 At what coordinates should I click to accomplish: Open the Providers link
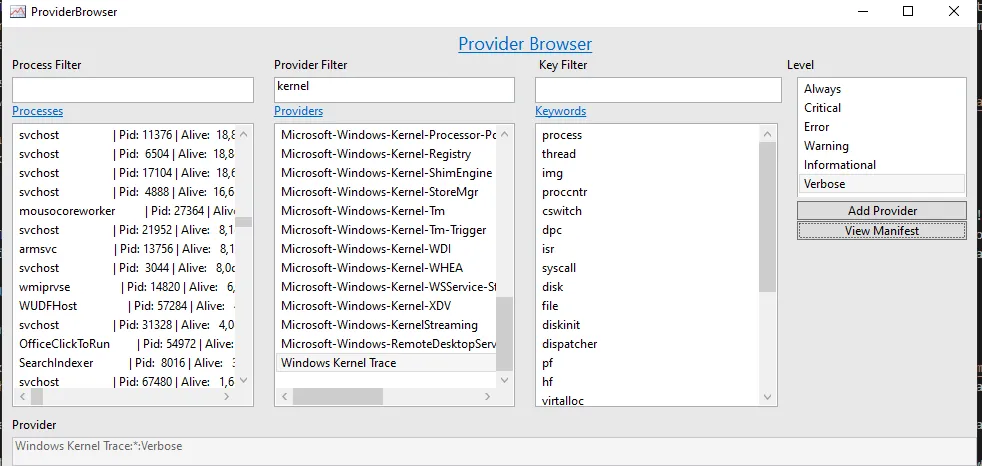299,111
